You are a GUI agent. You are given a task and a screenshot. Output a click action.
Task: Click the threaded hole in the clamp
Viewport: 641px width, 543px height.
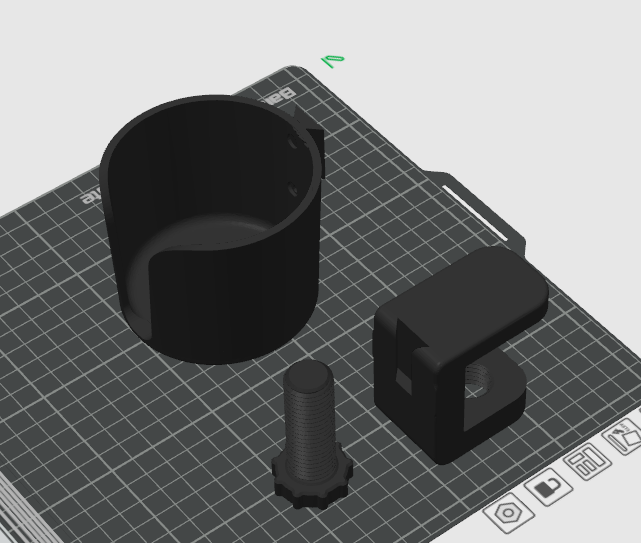(478, 381)
